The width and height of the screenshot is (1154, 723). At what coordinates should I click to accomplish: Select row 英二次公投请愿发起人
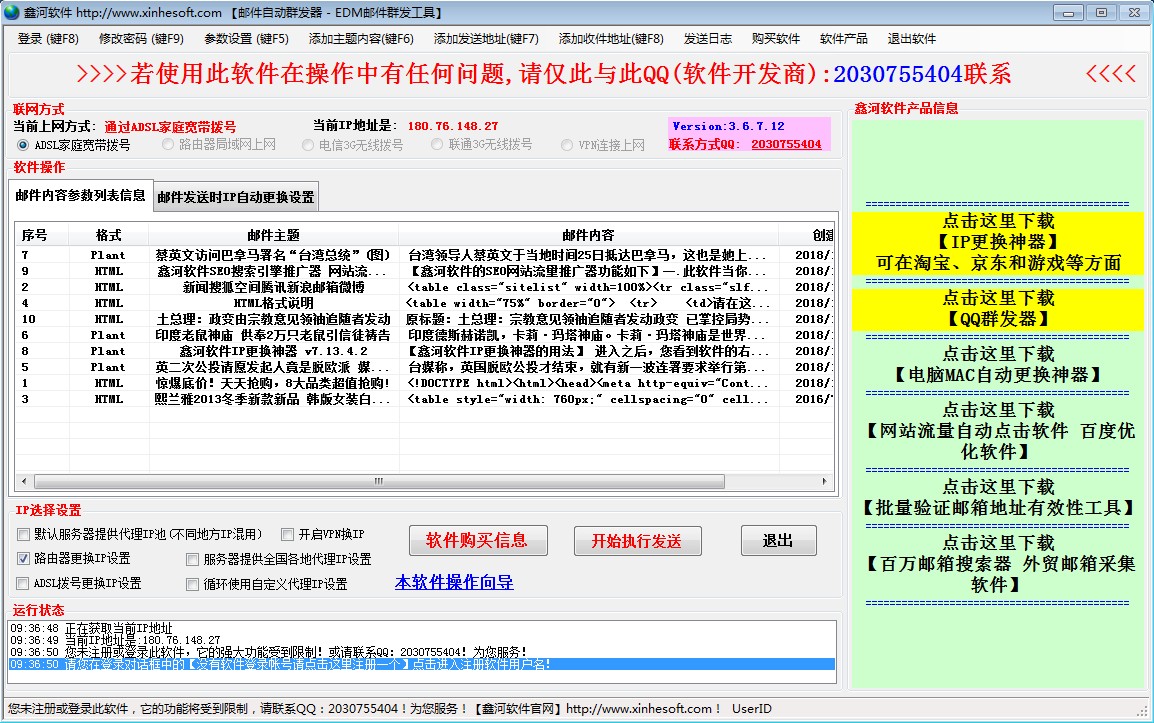[424, 367]
